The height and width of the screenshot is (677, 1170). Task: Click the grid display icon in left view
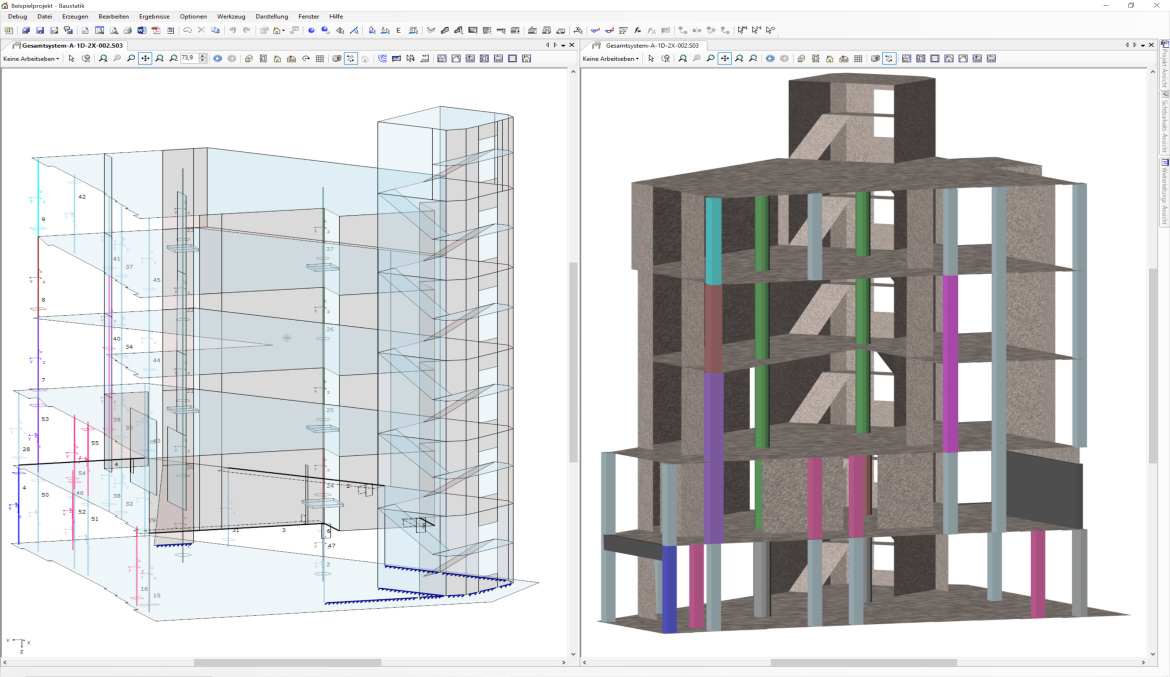pyautogui.click(x=320, y=59)
